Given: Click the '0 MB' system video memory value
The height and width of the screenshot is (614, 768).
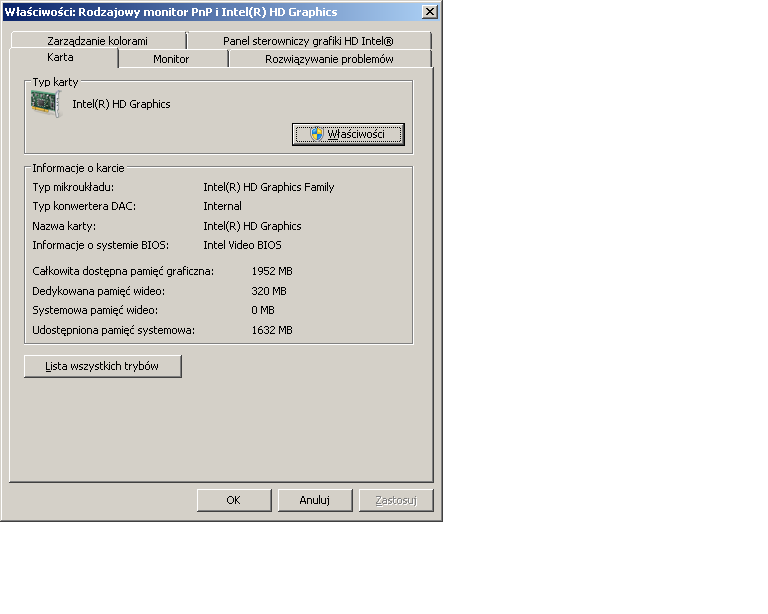Looking at the screenshot, I should coord(263,310).
